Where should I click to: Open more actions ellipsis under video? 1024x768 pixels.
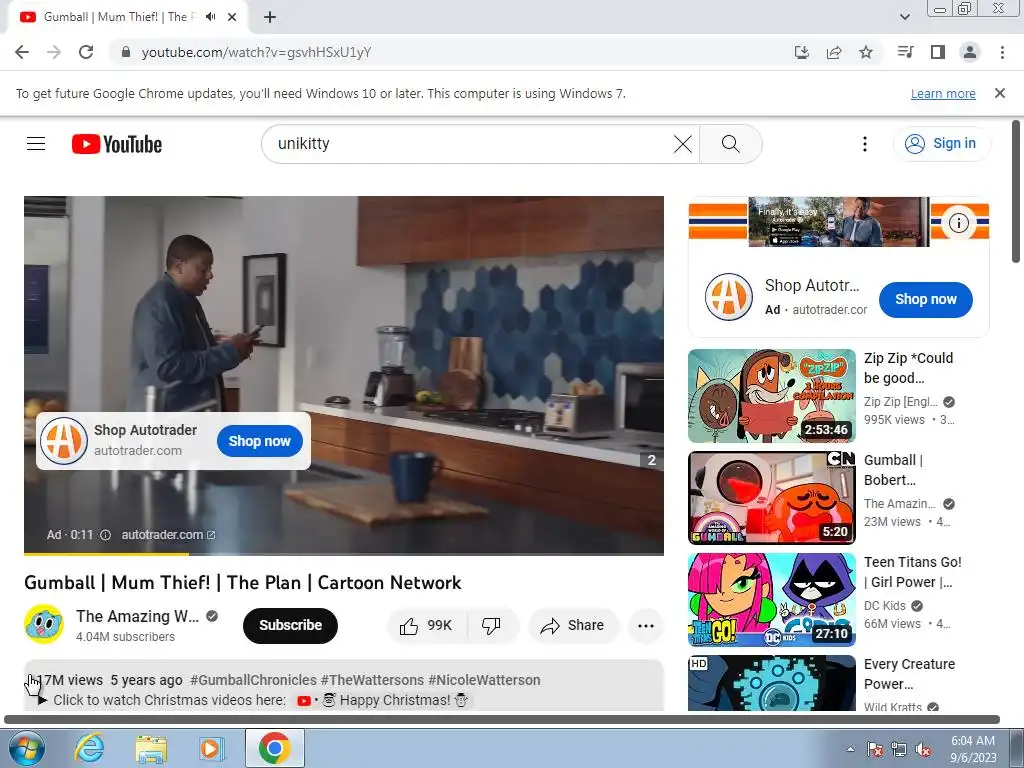coord(645,626)
